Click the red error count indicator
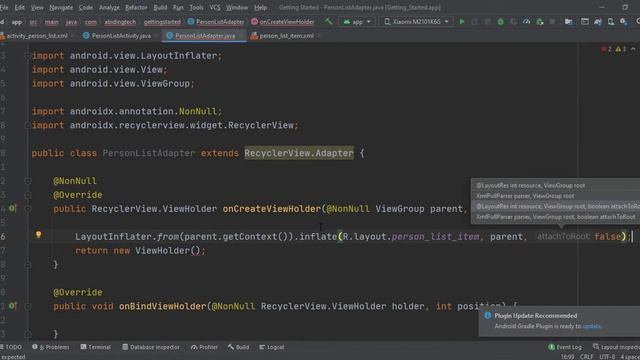 (606, 49)
